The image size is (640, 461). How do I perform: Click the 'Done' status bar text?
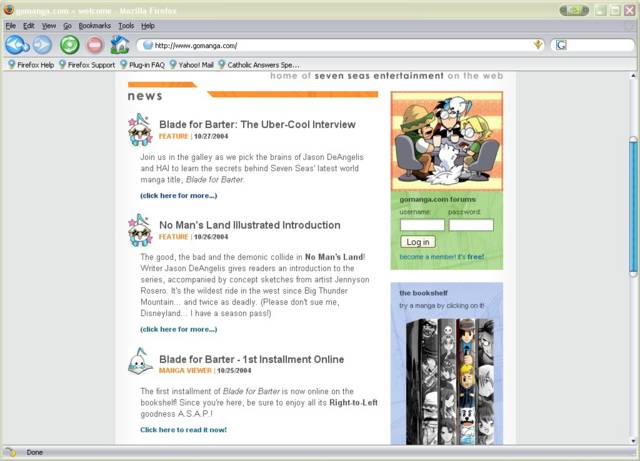(x=35, y=452)
